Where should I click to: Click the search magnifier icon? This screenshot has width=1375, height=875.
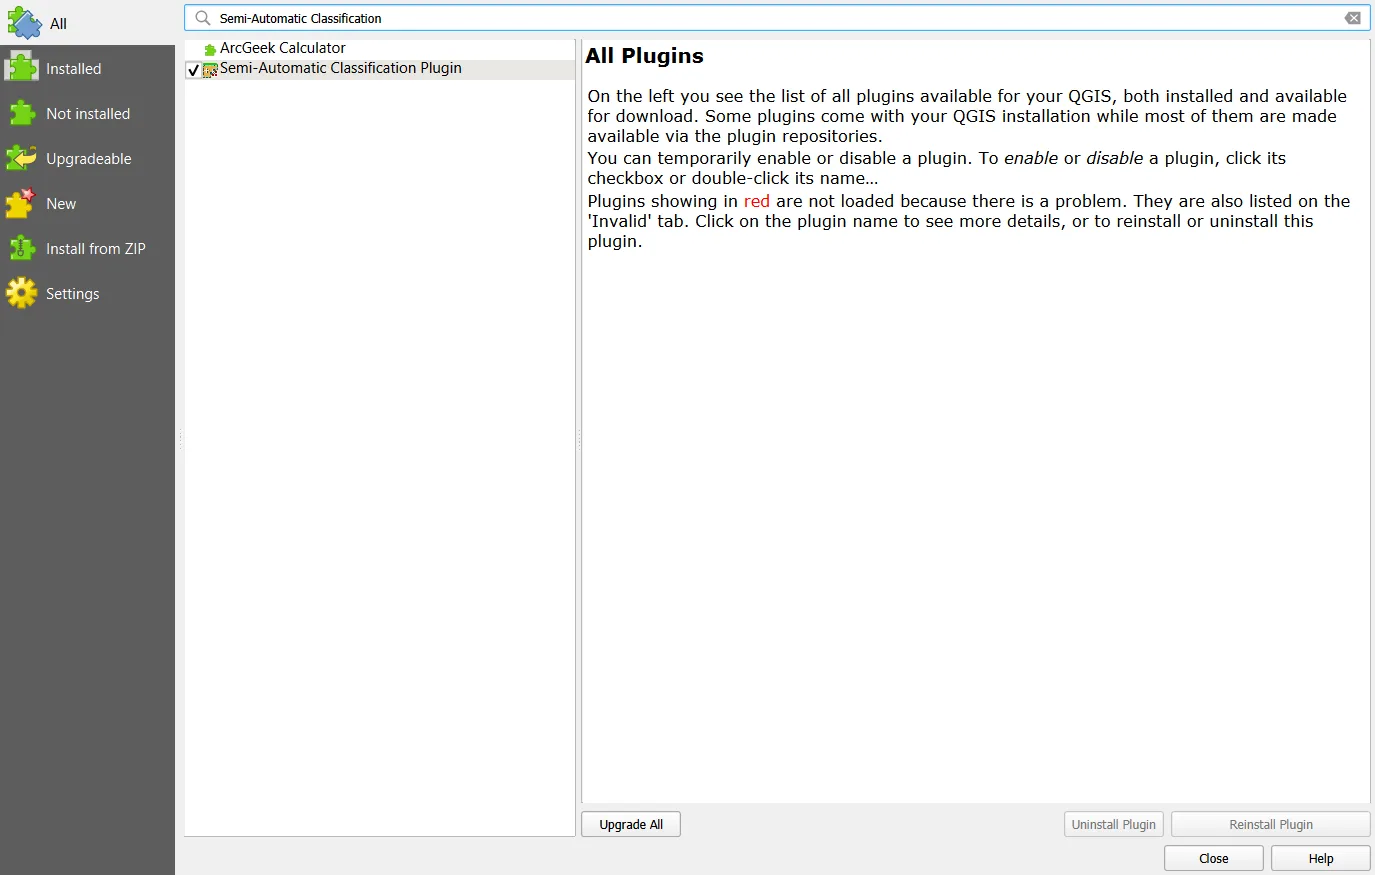point(203,18)
